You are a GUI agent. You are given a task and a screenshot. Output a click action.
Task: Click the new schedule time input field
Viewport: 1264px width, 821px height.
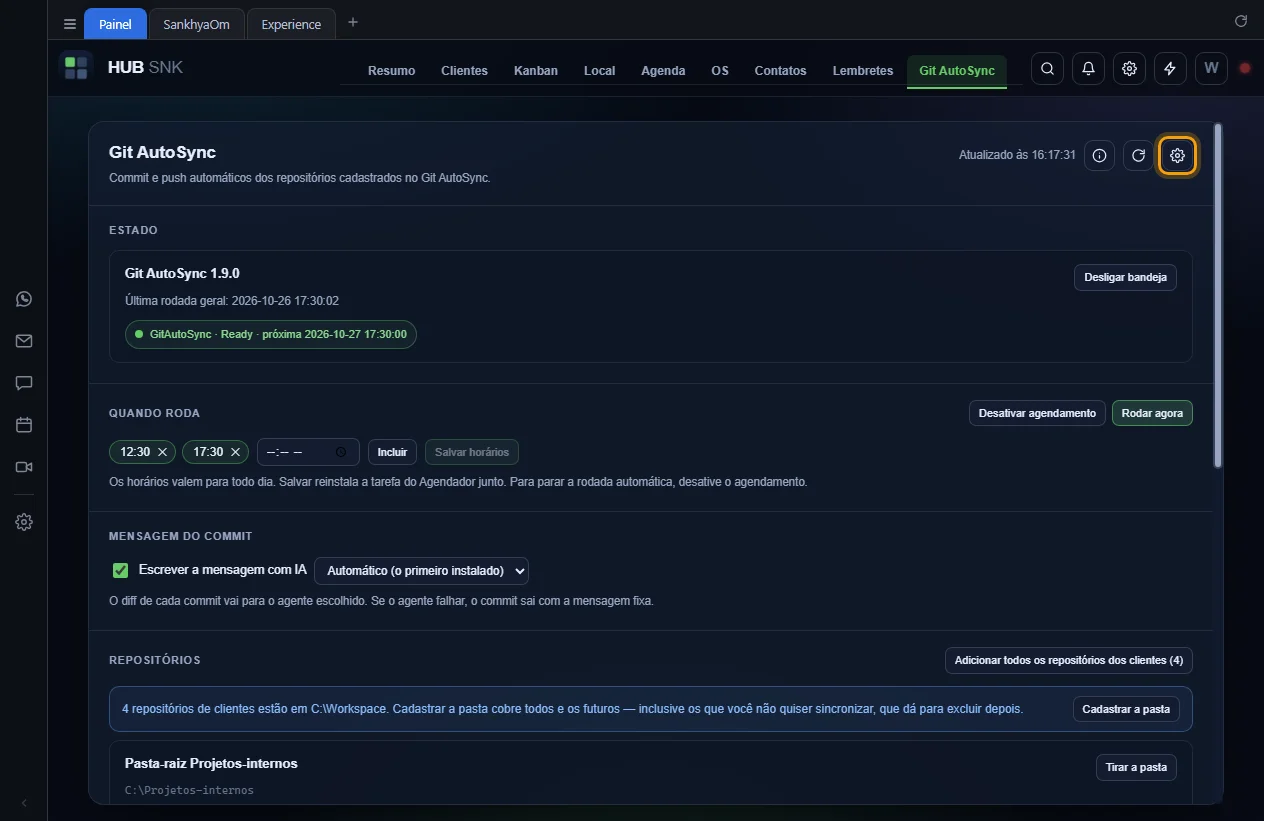tap(308, 452)
